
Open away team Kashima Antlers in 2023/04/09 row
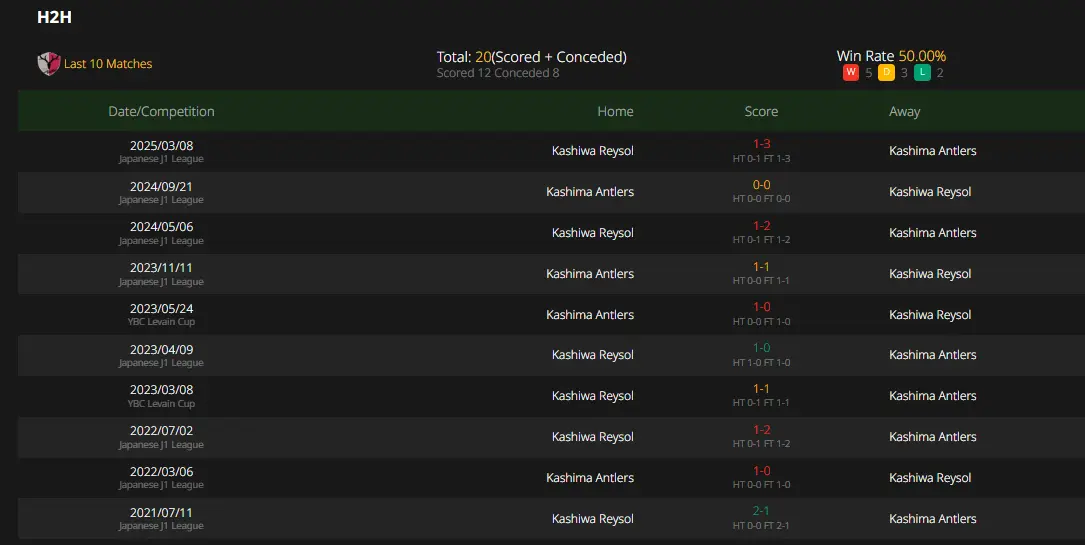pos(933,355)
